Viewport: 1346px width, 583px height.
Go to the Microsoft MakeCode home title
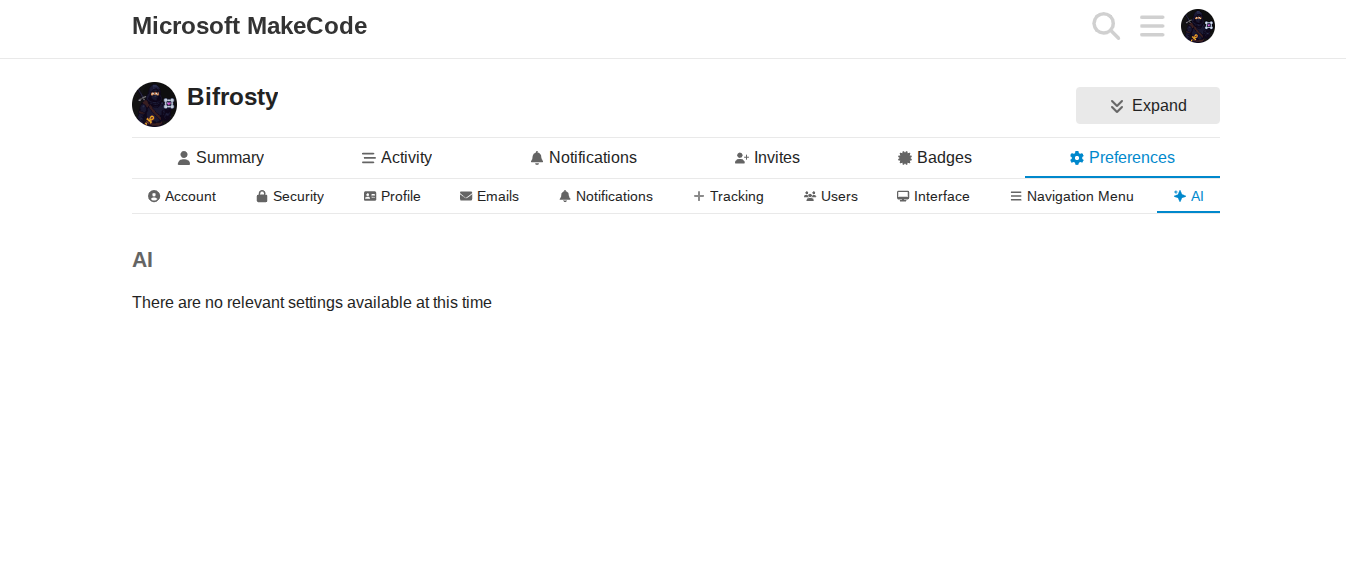point(249,26)
